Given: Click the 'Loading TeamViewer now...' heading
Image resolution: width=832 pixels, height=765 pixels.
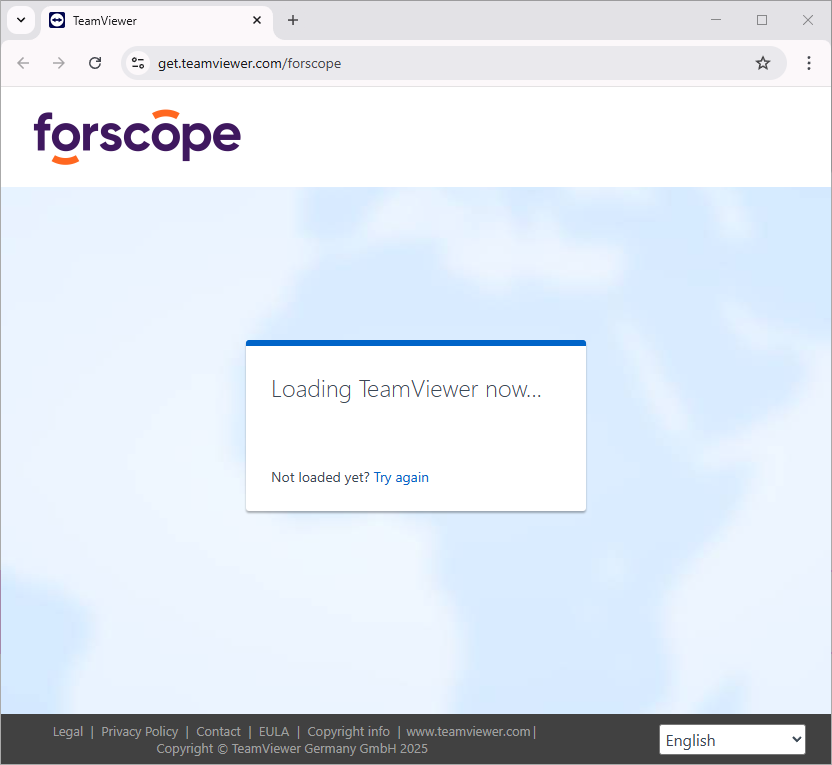Looking at the screenshot, I should tap(406, 389).
